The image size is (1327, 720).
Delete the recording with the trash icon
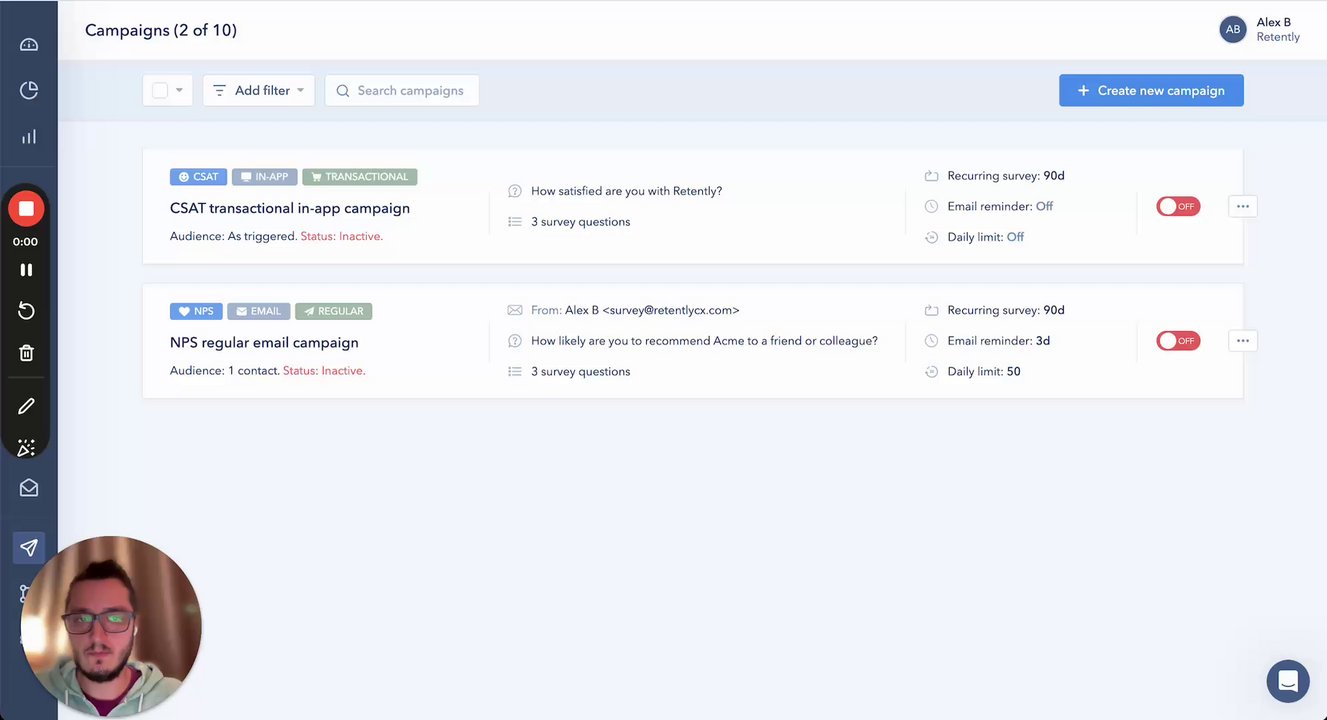point(26,353)
